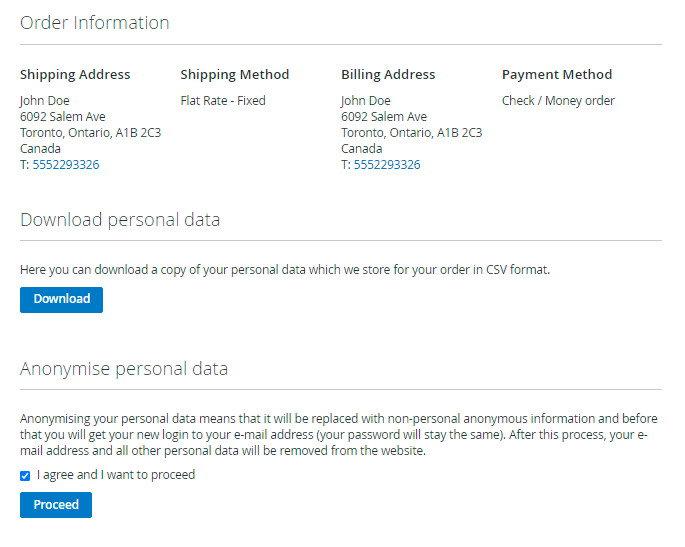The image size is (685, 547).
Task: Select the Payment Method column title
Action: [557, 75]
